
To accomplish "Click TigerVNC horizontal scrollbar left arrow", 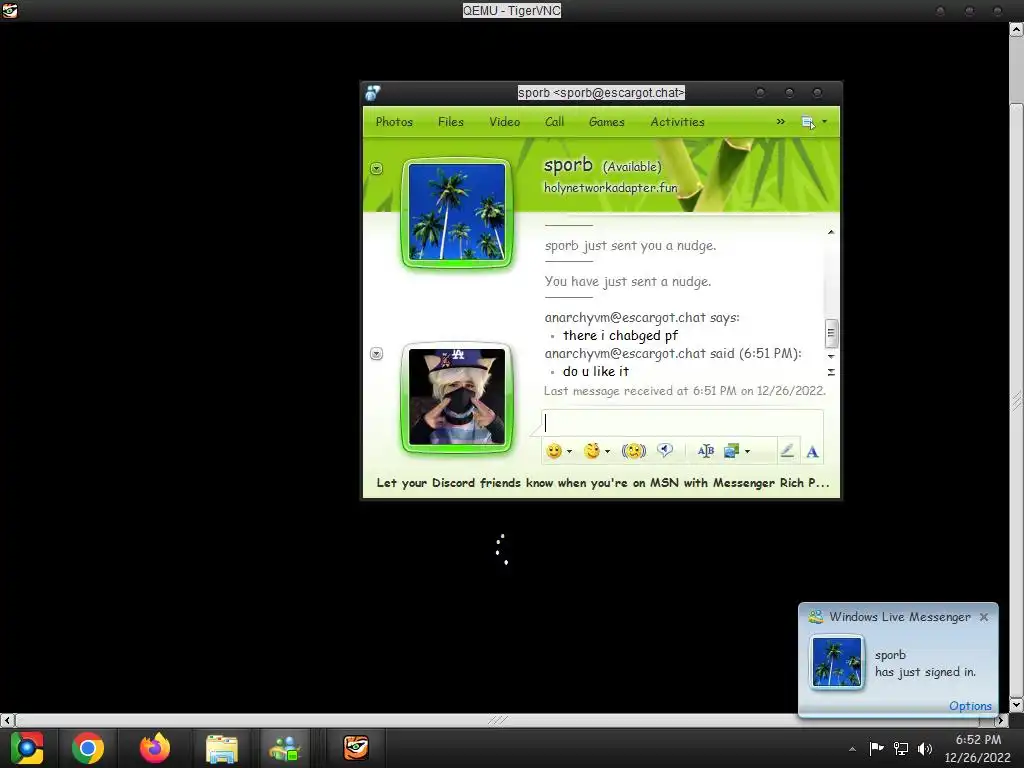I will (x=7, y=720).
